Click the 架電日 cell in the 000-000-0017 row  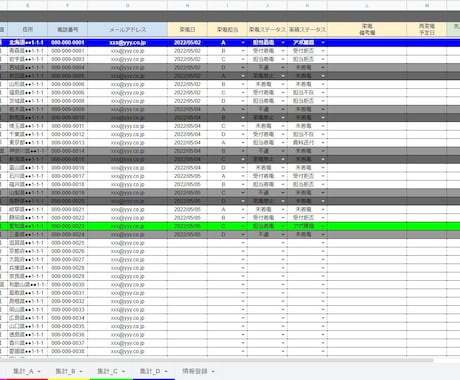click(x=187, y=176)
